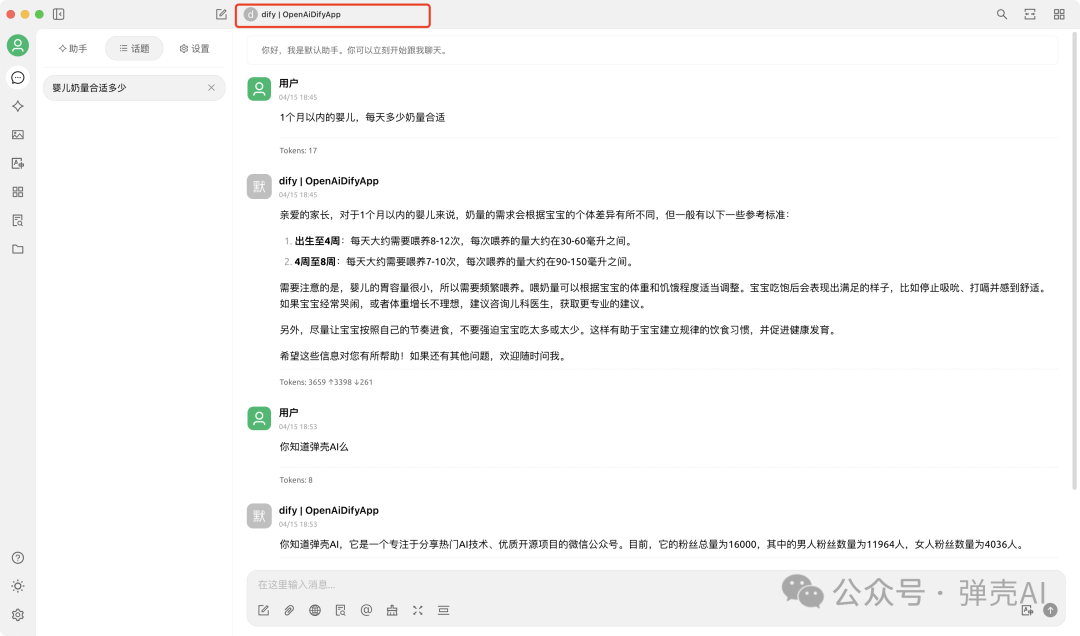Click the dify avatar on the 弹壳AI reply
The height and width of the screenshot is (636, 1080).
click(x=259, y=516)
